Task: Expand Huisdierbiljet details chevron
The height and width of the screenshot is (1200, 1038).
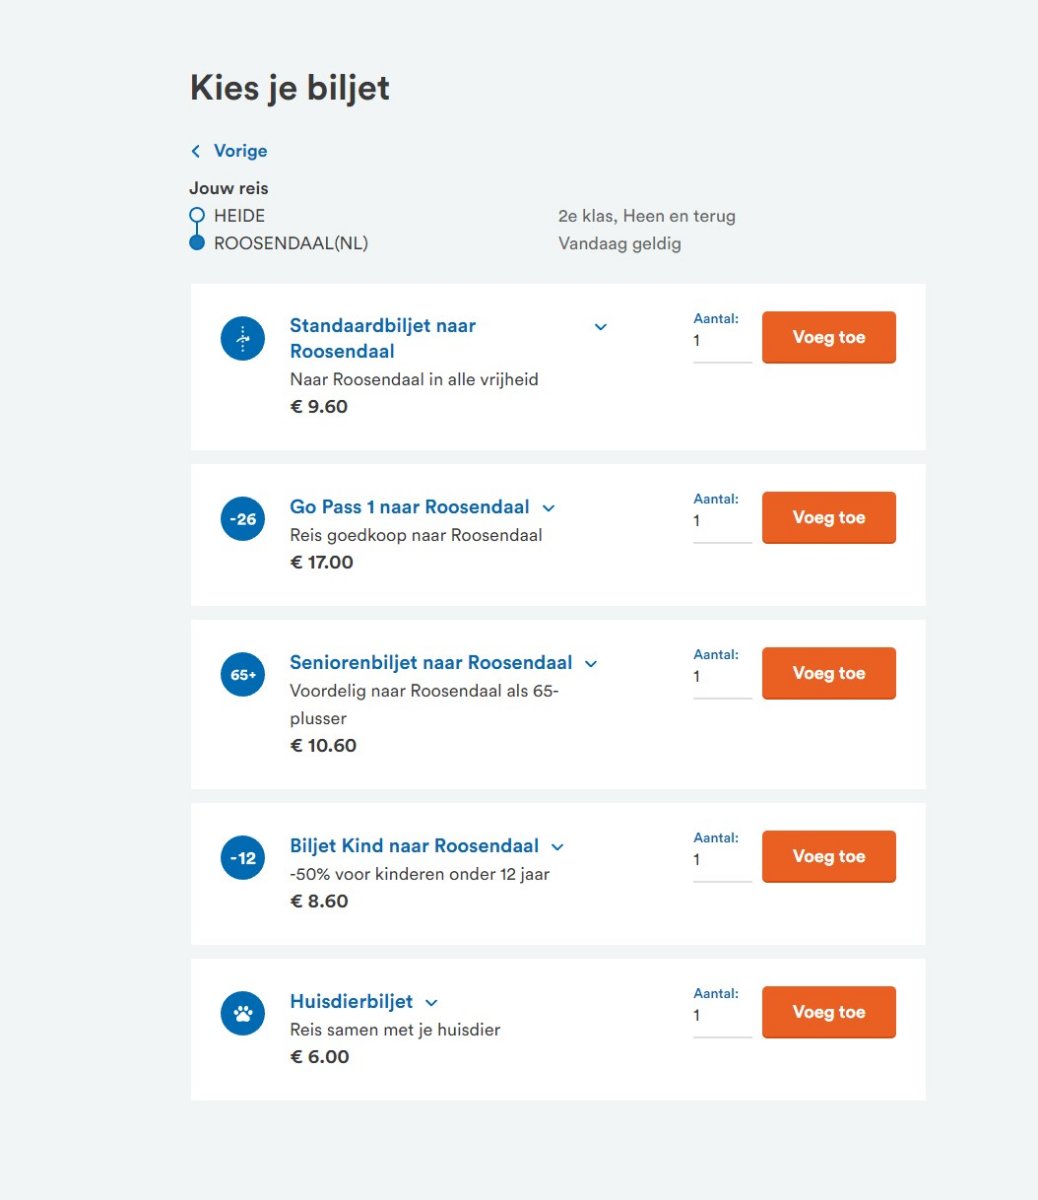Action: (432, 1003)
